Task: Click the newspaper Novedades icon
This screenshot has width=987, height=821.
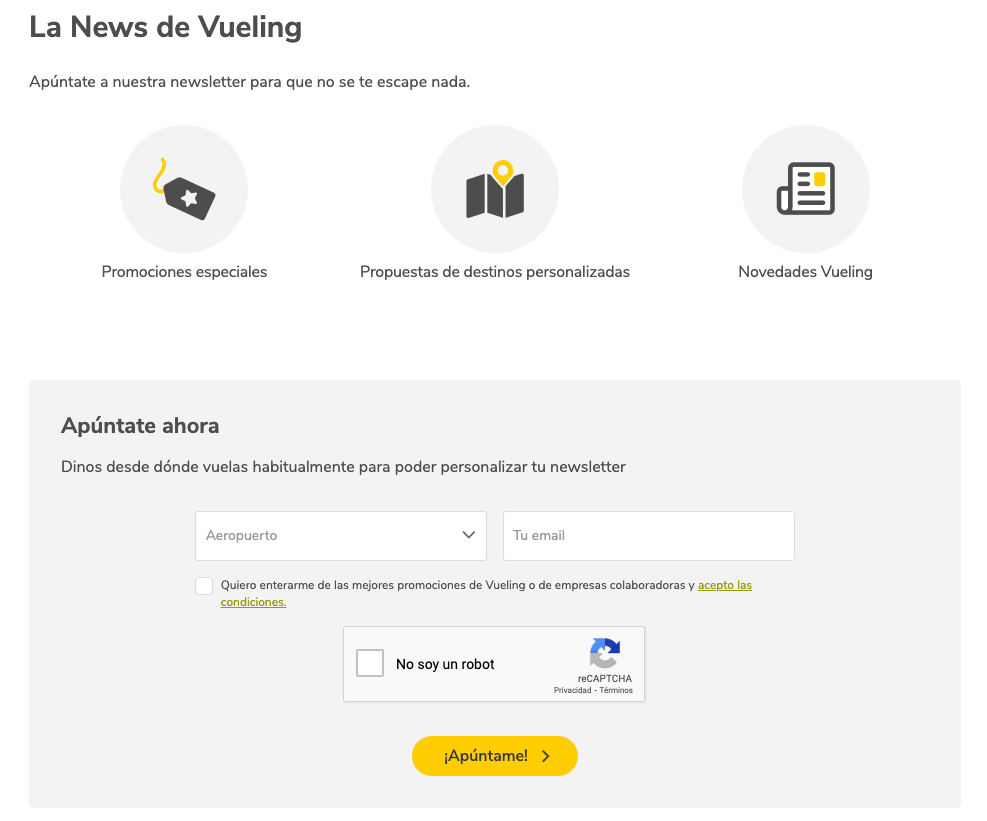Action: 806,189
